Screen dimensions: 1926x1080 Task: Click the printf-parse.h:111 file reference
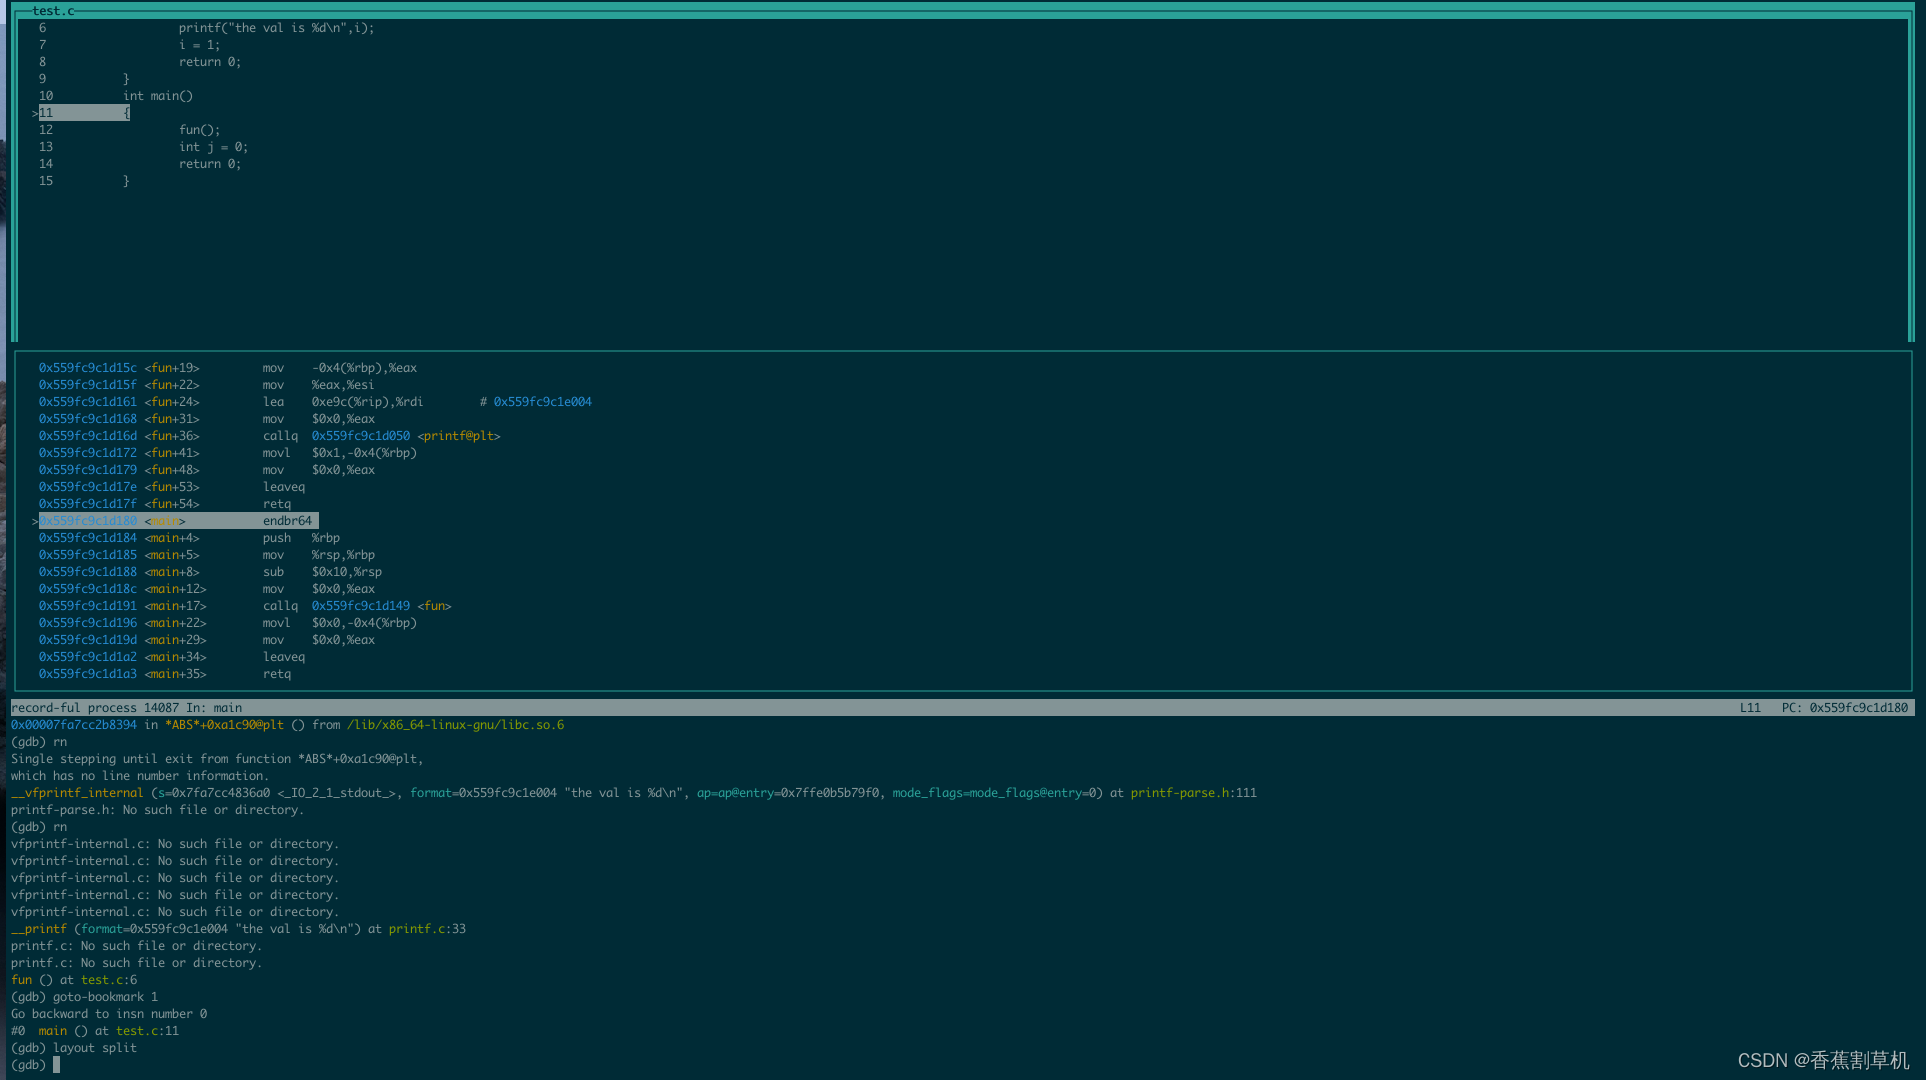pos(1193,793)
